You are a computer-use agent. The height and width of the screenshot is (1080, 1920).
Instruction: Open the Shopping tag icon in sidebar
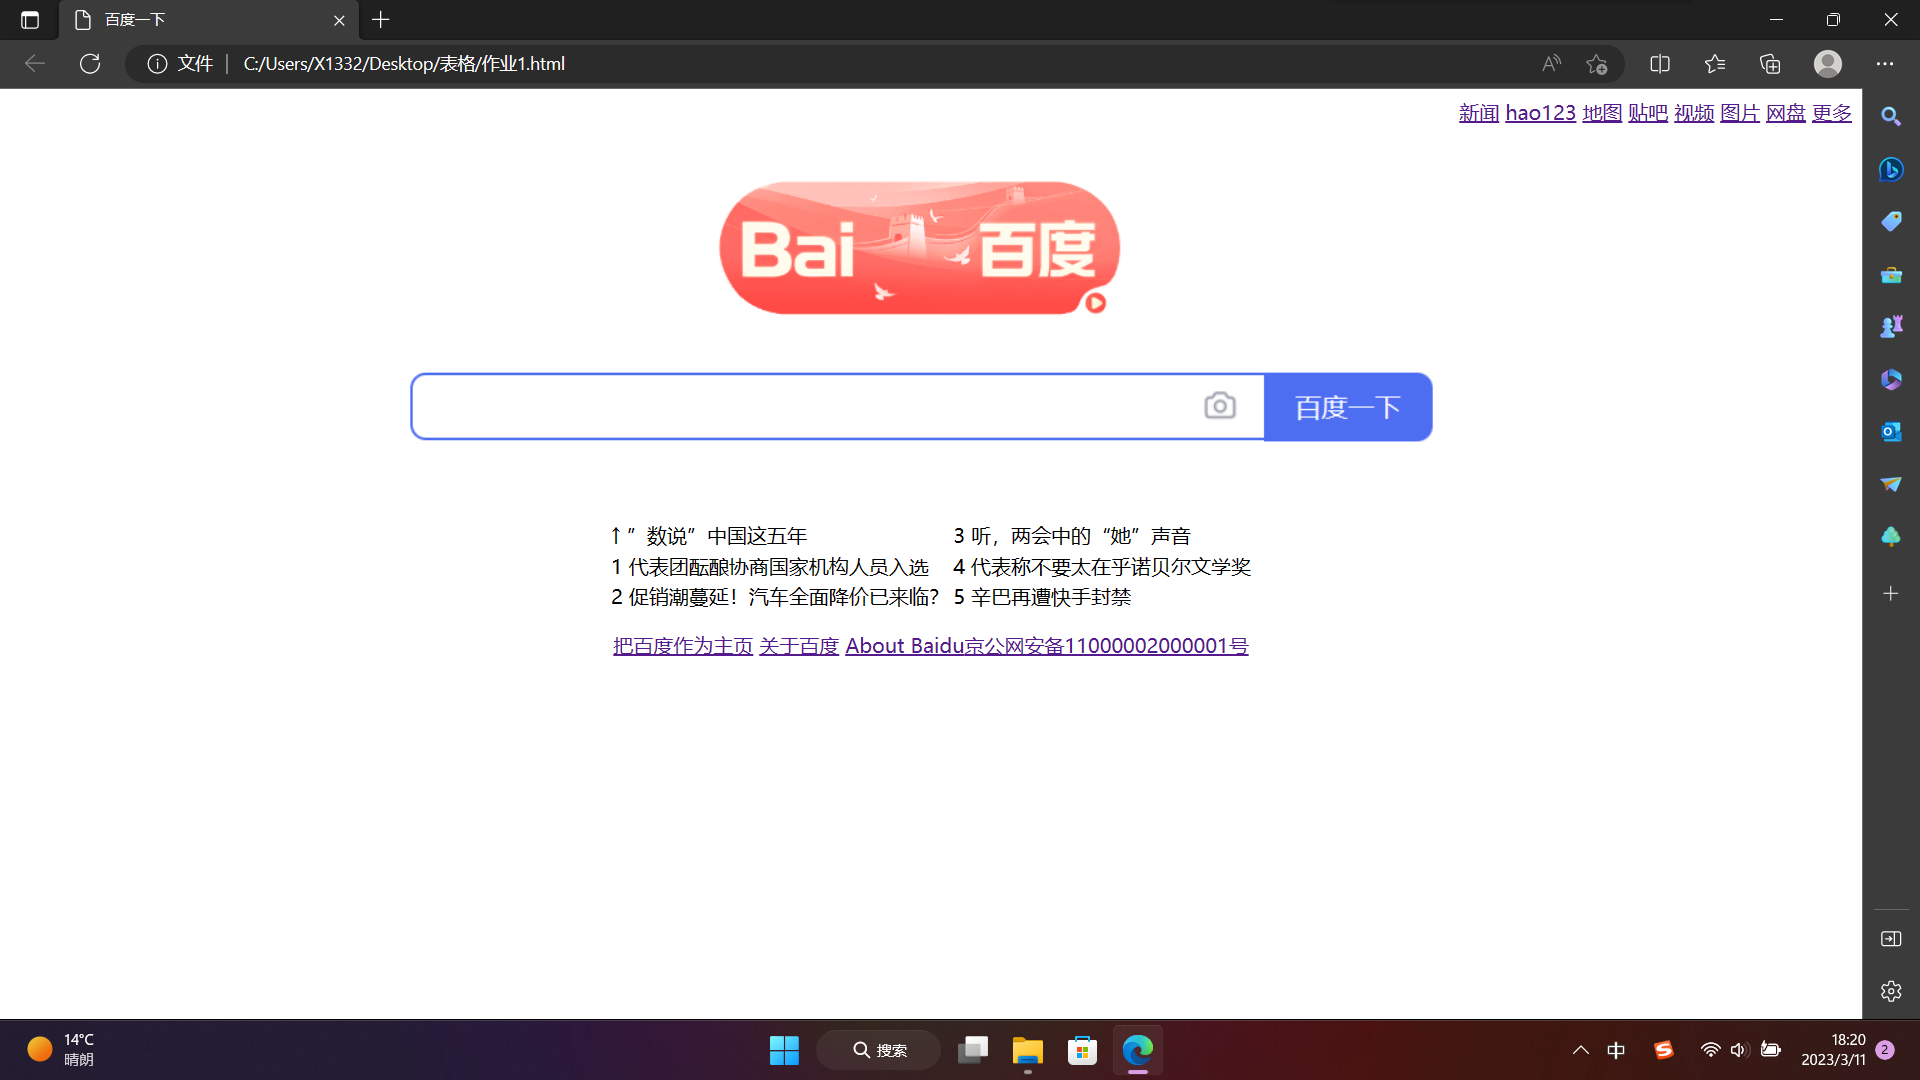tap(1890, 222)
